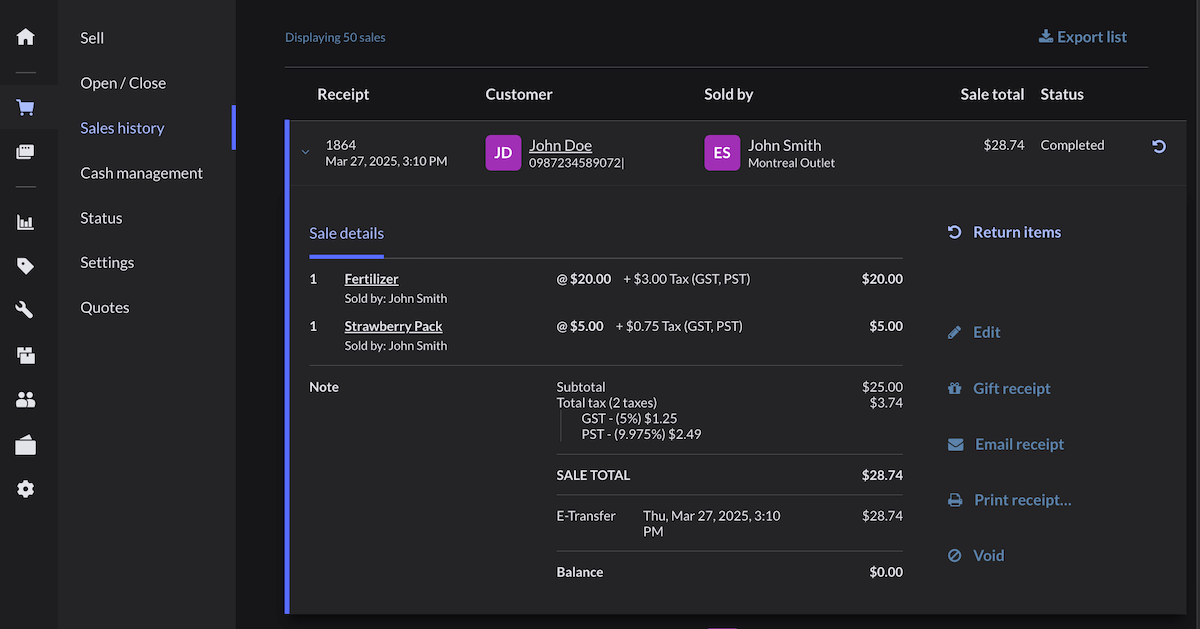Click the Subtotal label
Viewport: 1200px width, 629px height.
pyautogui.click(x=581, y=387)
